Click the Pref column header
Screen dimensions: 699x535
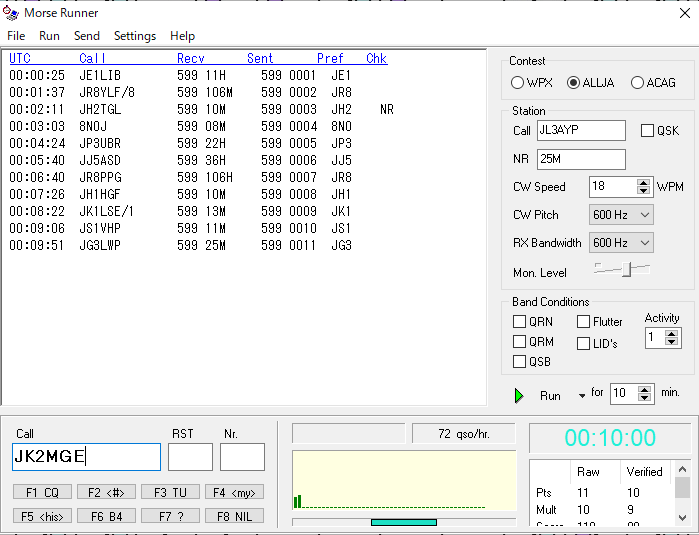pos(330,58)
